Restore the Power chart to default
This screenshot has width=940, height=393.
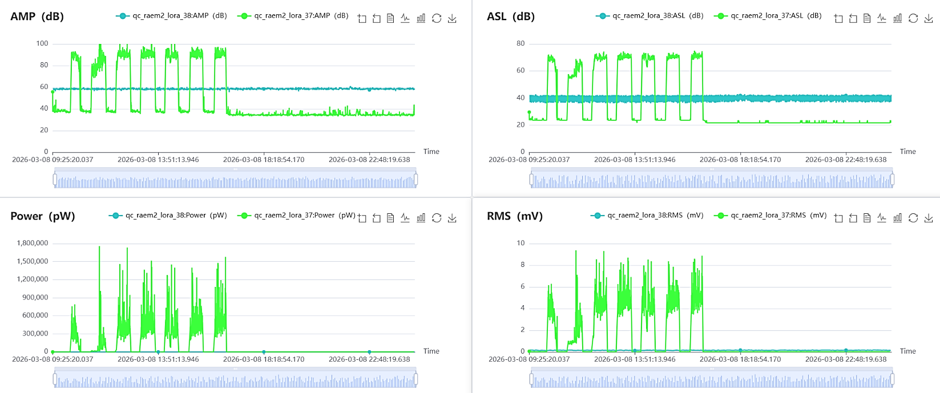coord(436,218)
